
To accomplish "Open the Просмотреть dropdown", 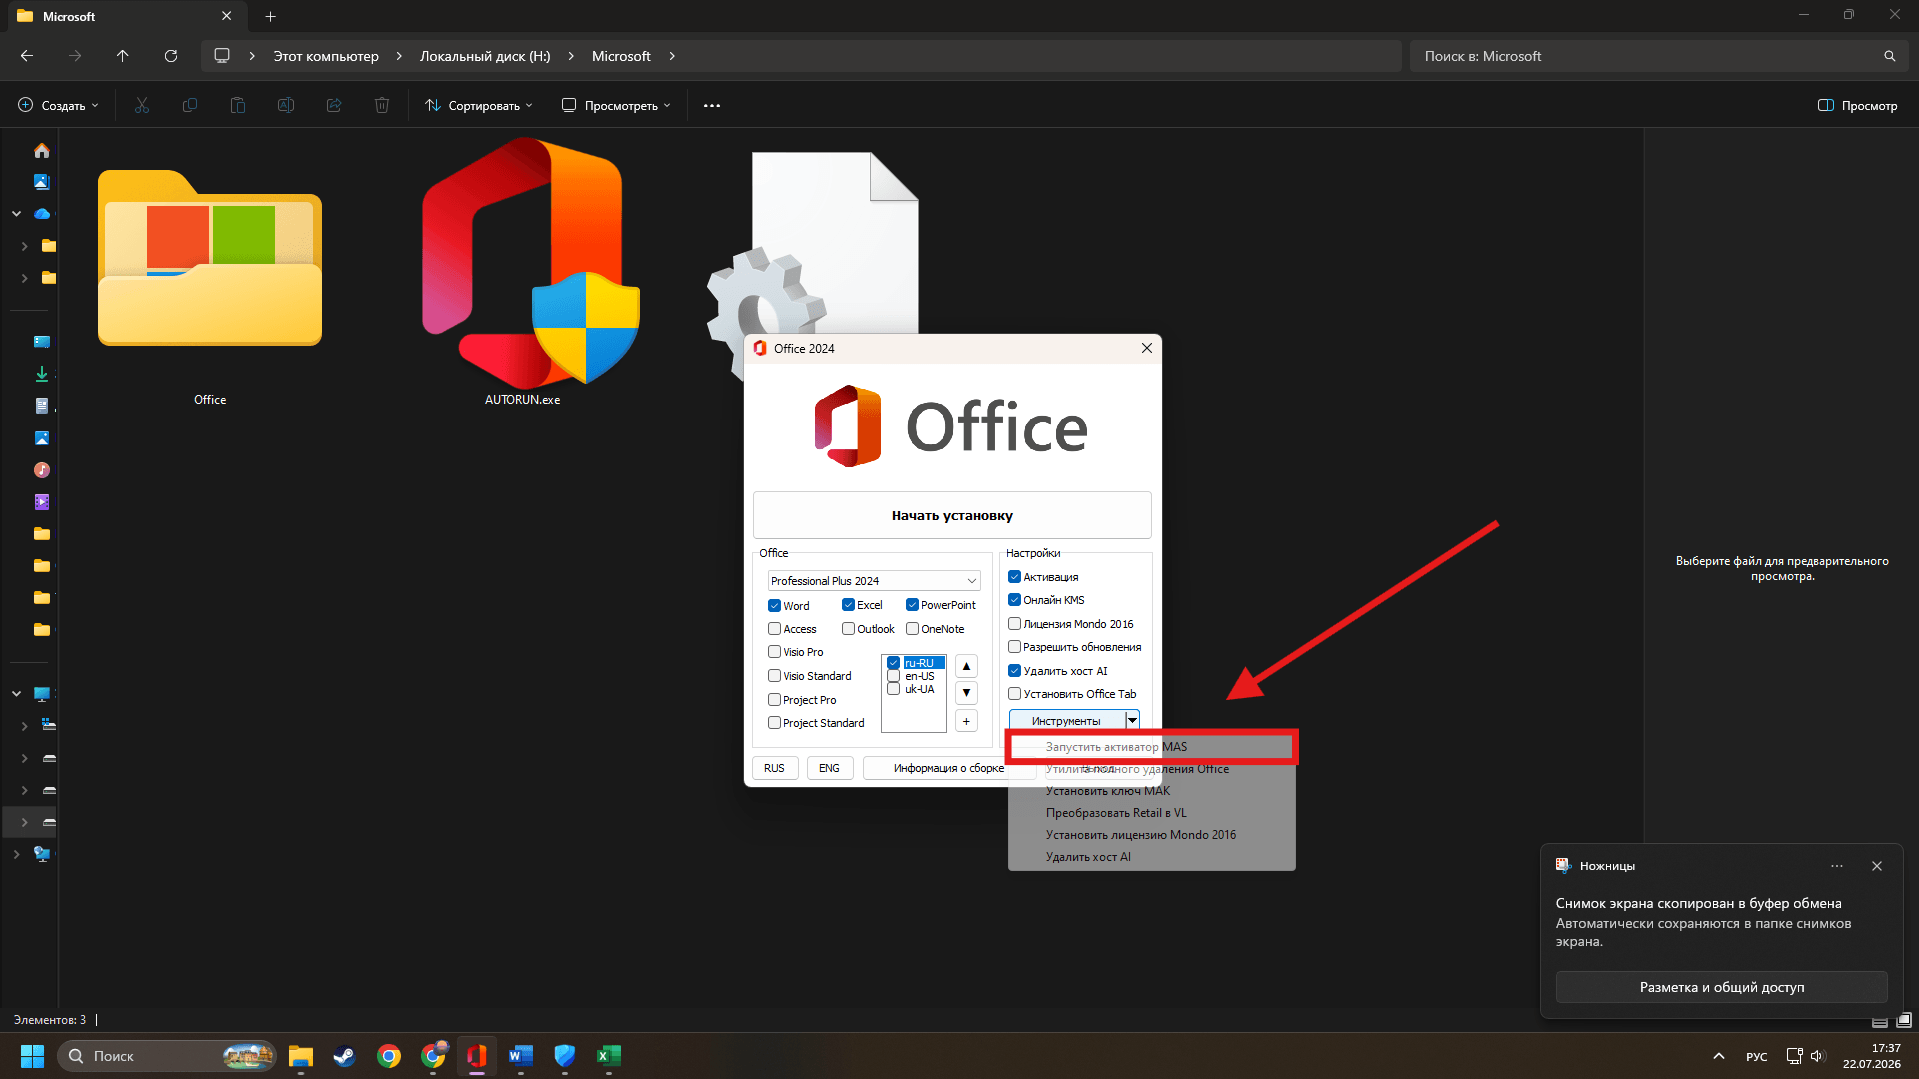I will click(x=616, y=105).
